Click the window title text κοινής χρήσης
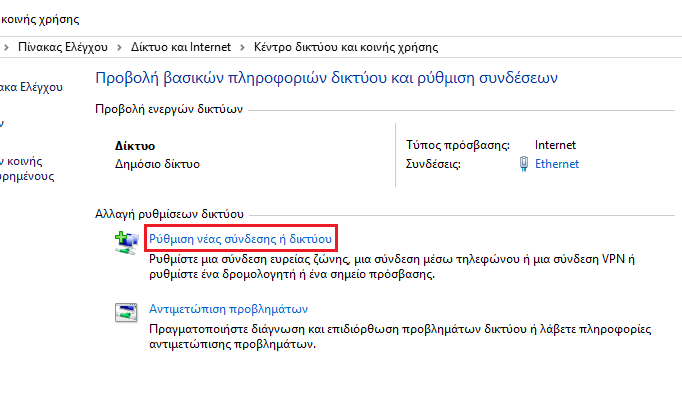This screenshot has height=405, width=682. (x=40, y=19)
